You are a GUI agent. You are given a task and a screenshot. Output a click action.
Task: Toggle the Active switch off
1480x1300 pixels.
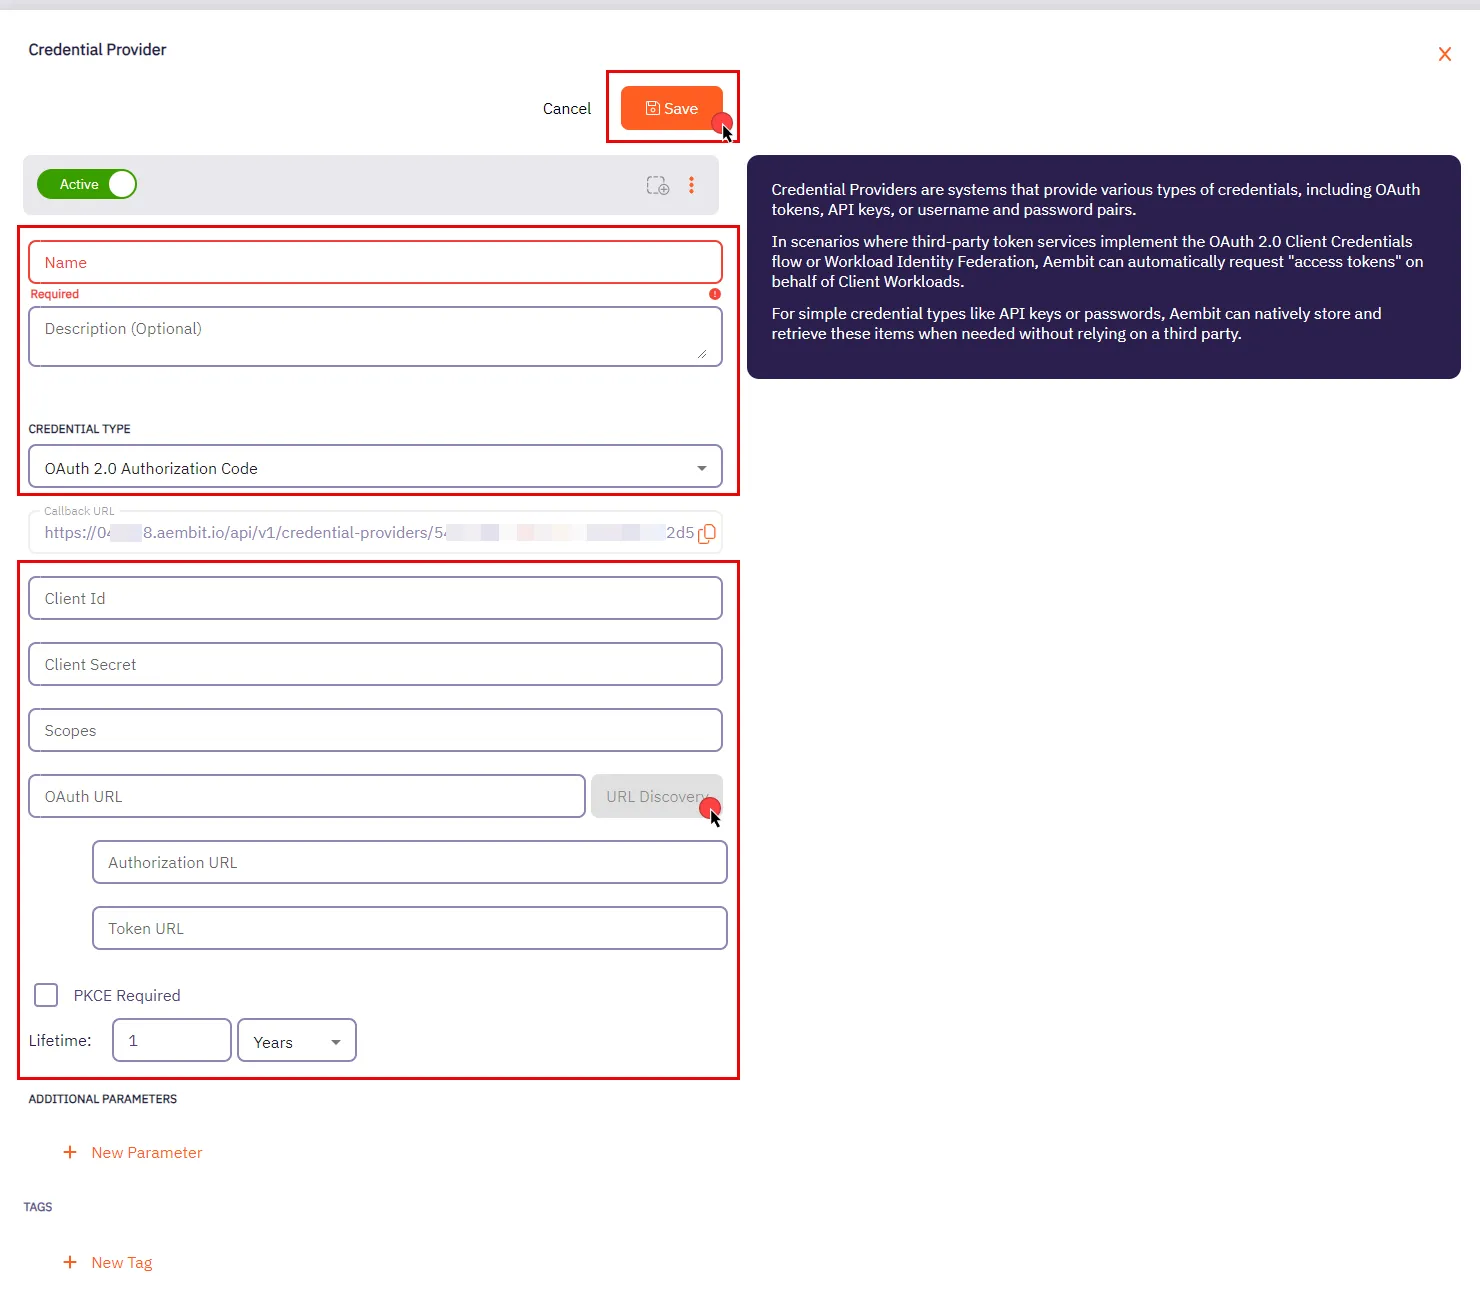point(87,184)
